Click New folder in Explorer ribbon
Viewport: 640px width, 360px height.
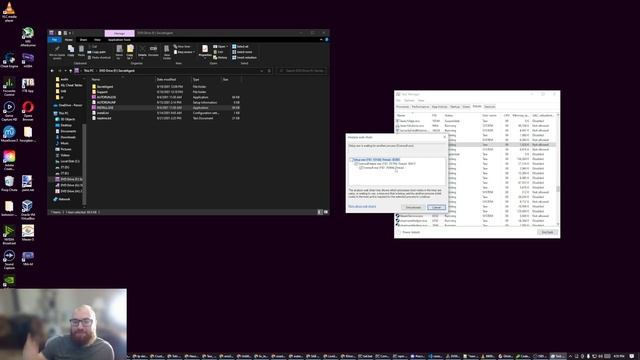tap(167, 52)
